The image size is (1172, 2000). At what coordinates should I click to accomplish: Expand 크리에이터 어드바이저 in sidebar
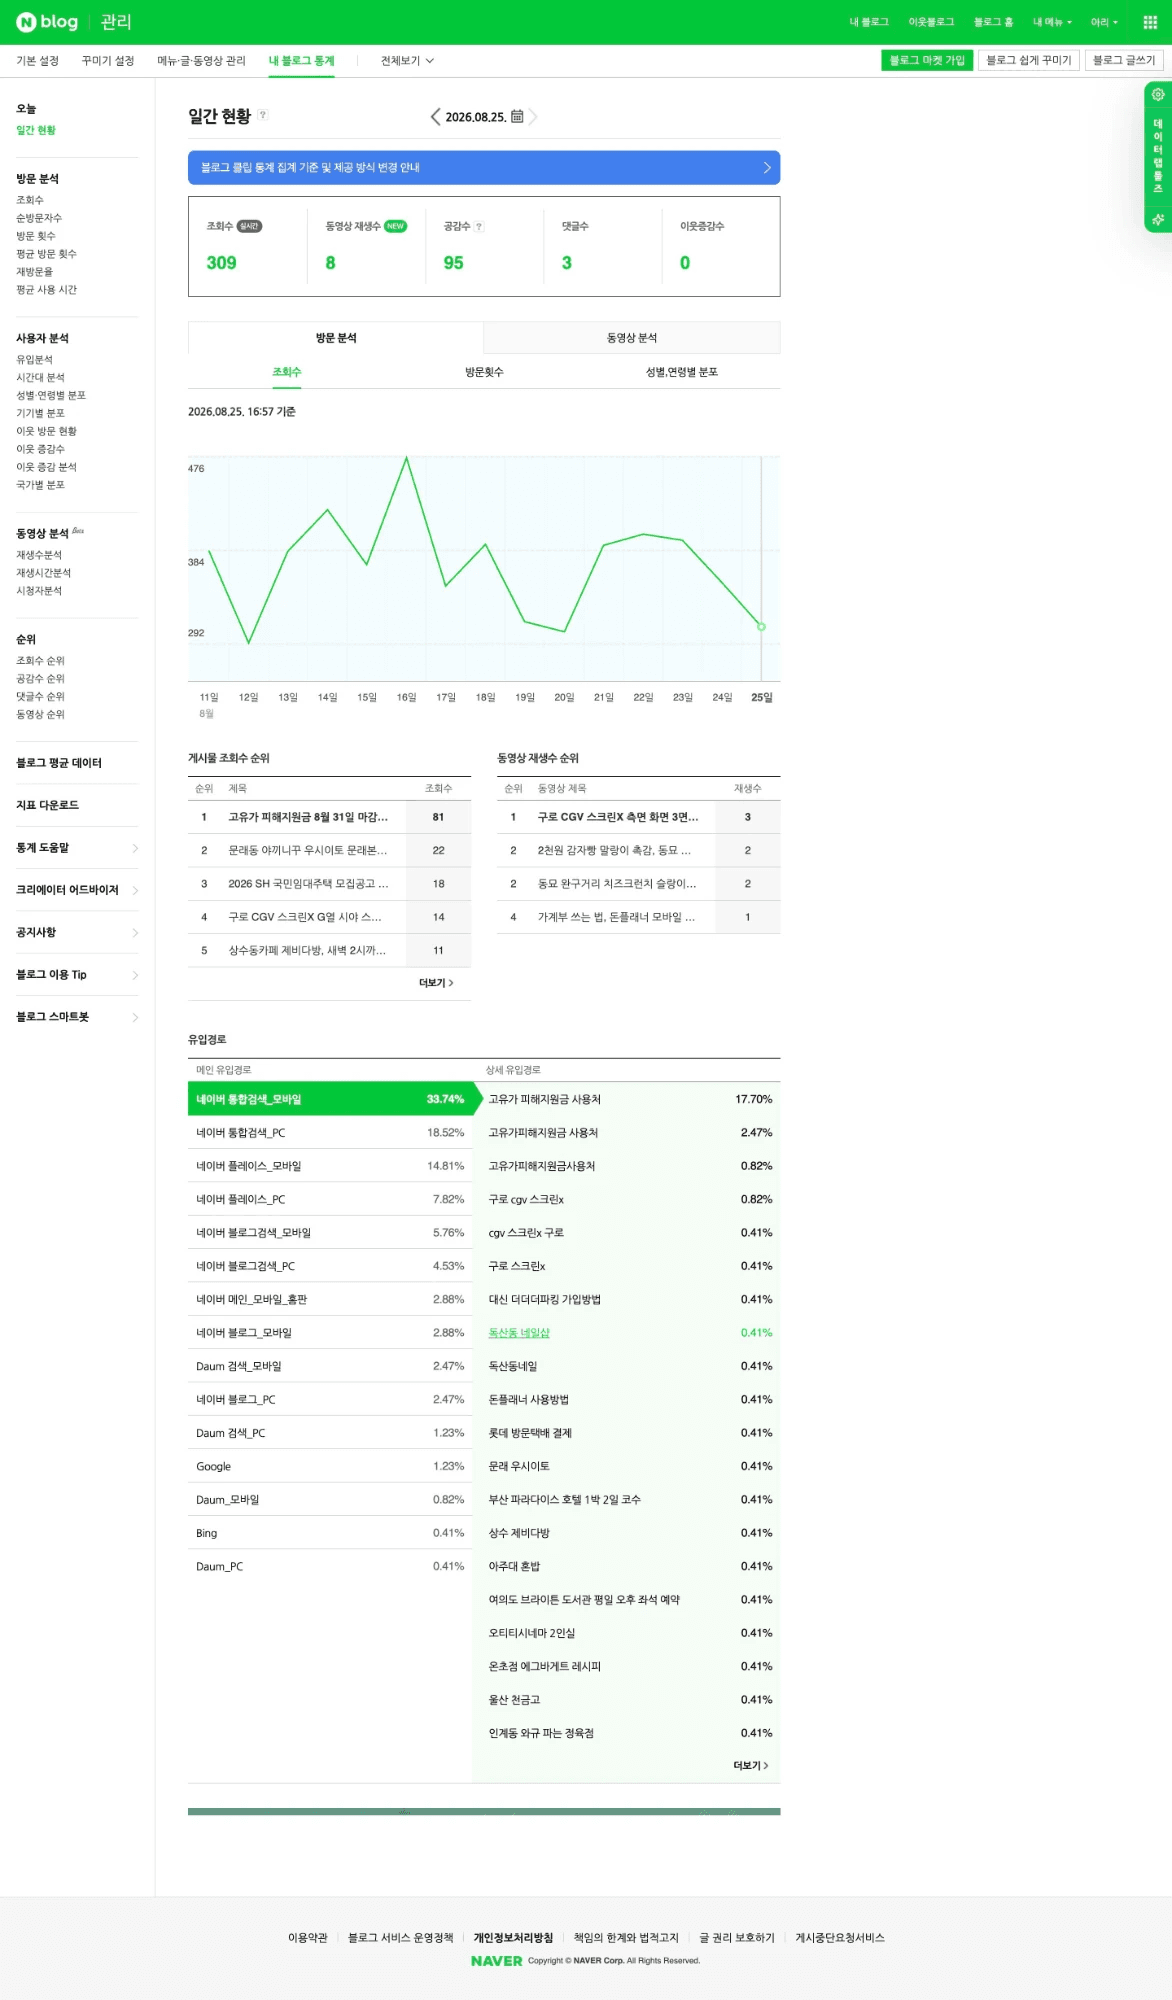click(77, 890)
